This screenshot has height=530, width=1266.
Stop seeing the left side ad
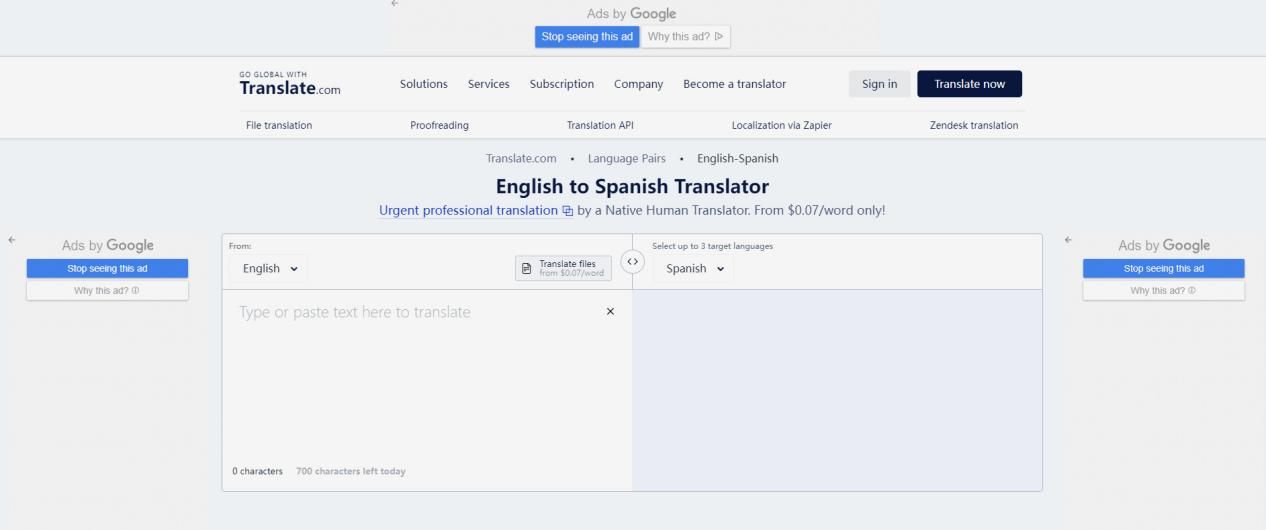pos(107,268)
